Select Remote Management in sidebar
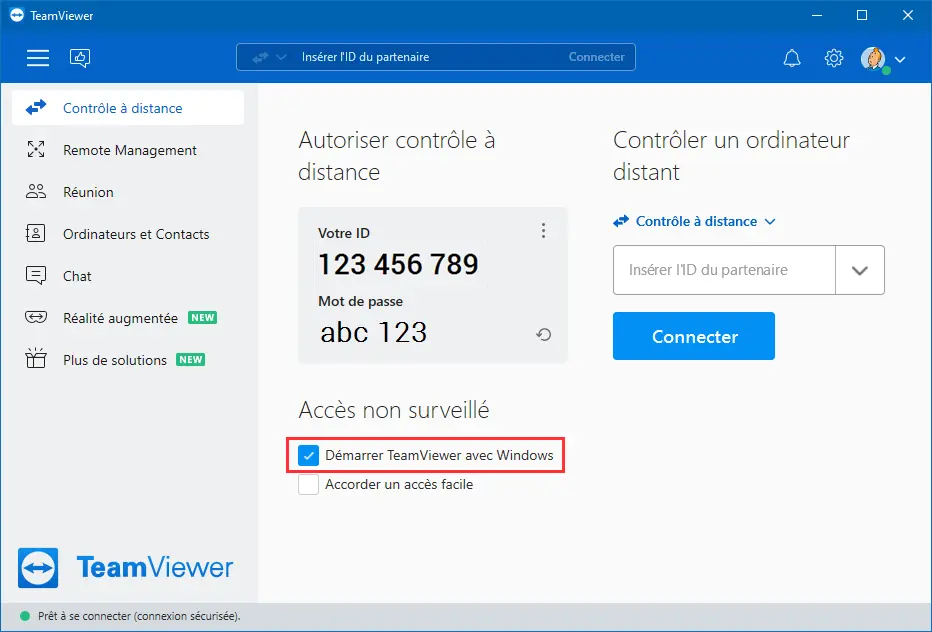Image resolution: width=932 pixels, height=632 pixels. pos(128,150)
